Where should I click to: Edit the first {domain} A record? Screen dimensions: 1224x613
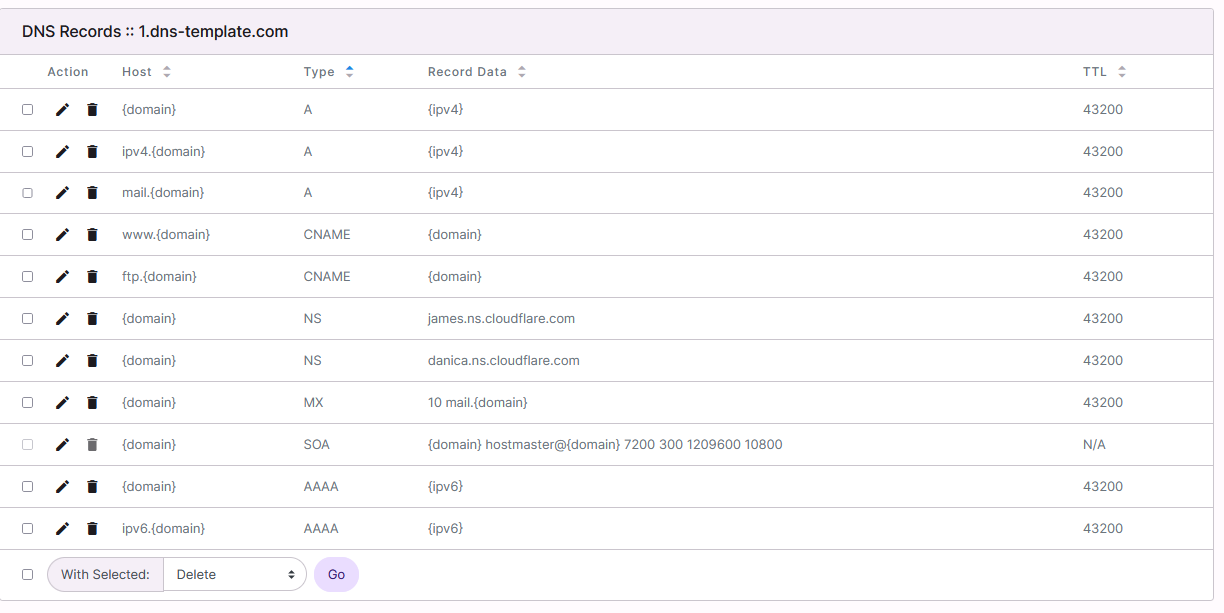coord(62,109)
